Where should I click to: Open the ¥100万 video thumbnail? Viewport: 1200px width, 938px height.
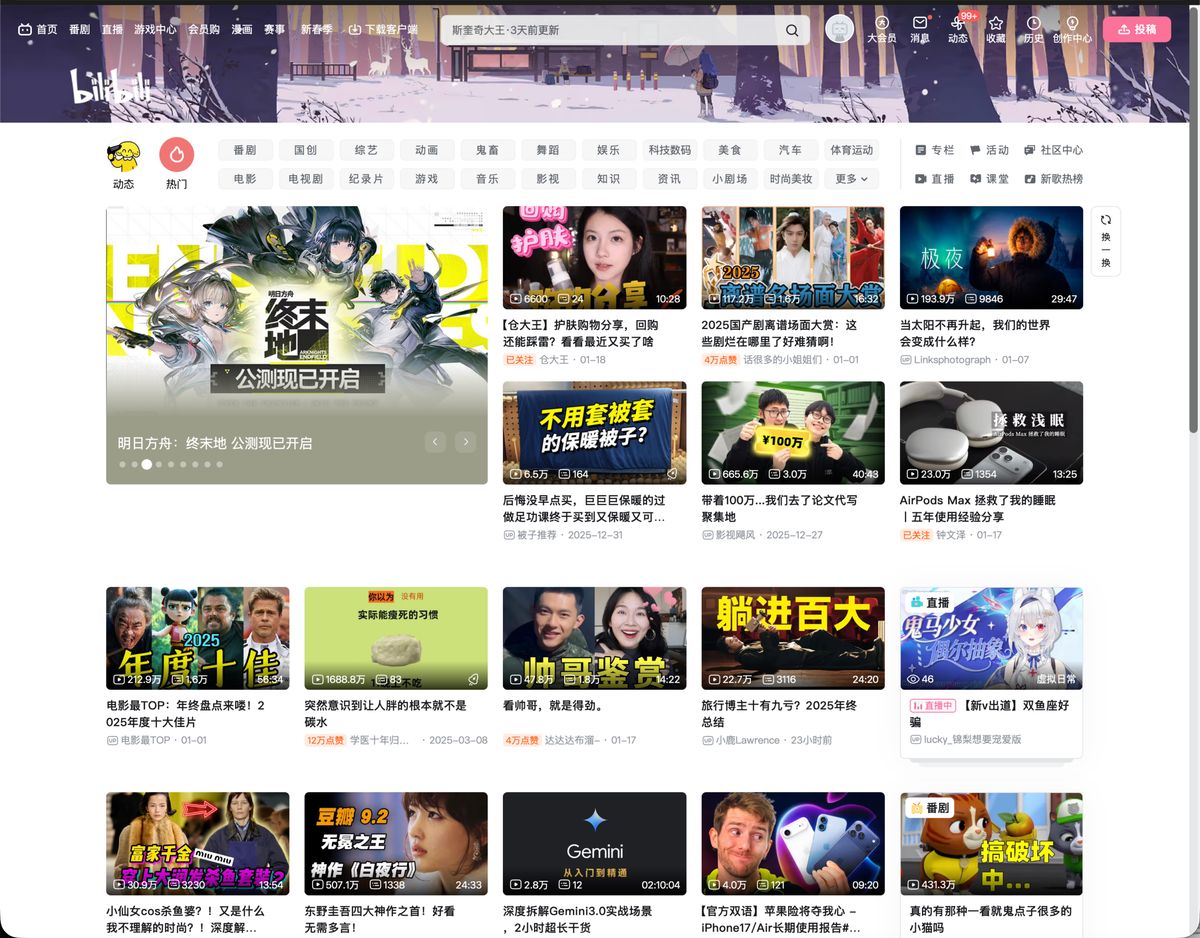tap(793, 433)
